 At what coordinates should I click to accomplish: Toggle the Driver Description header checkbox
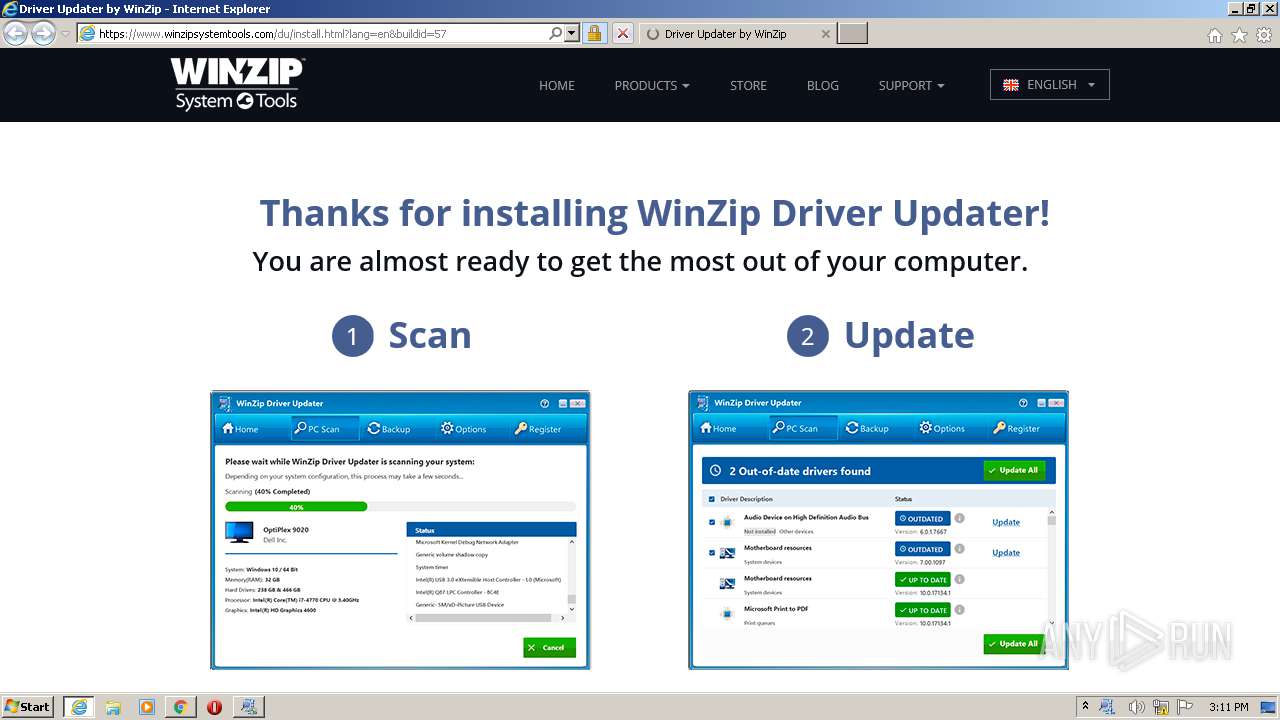click(712, 499)
